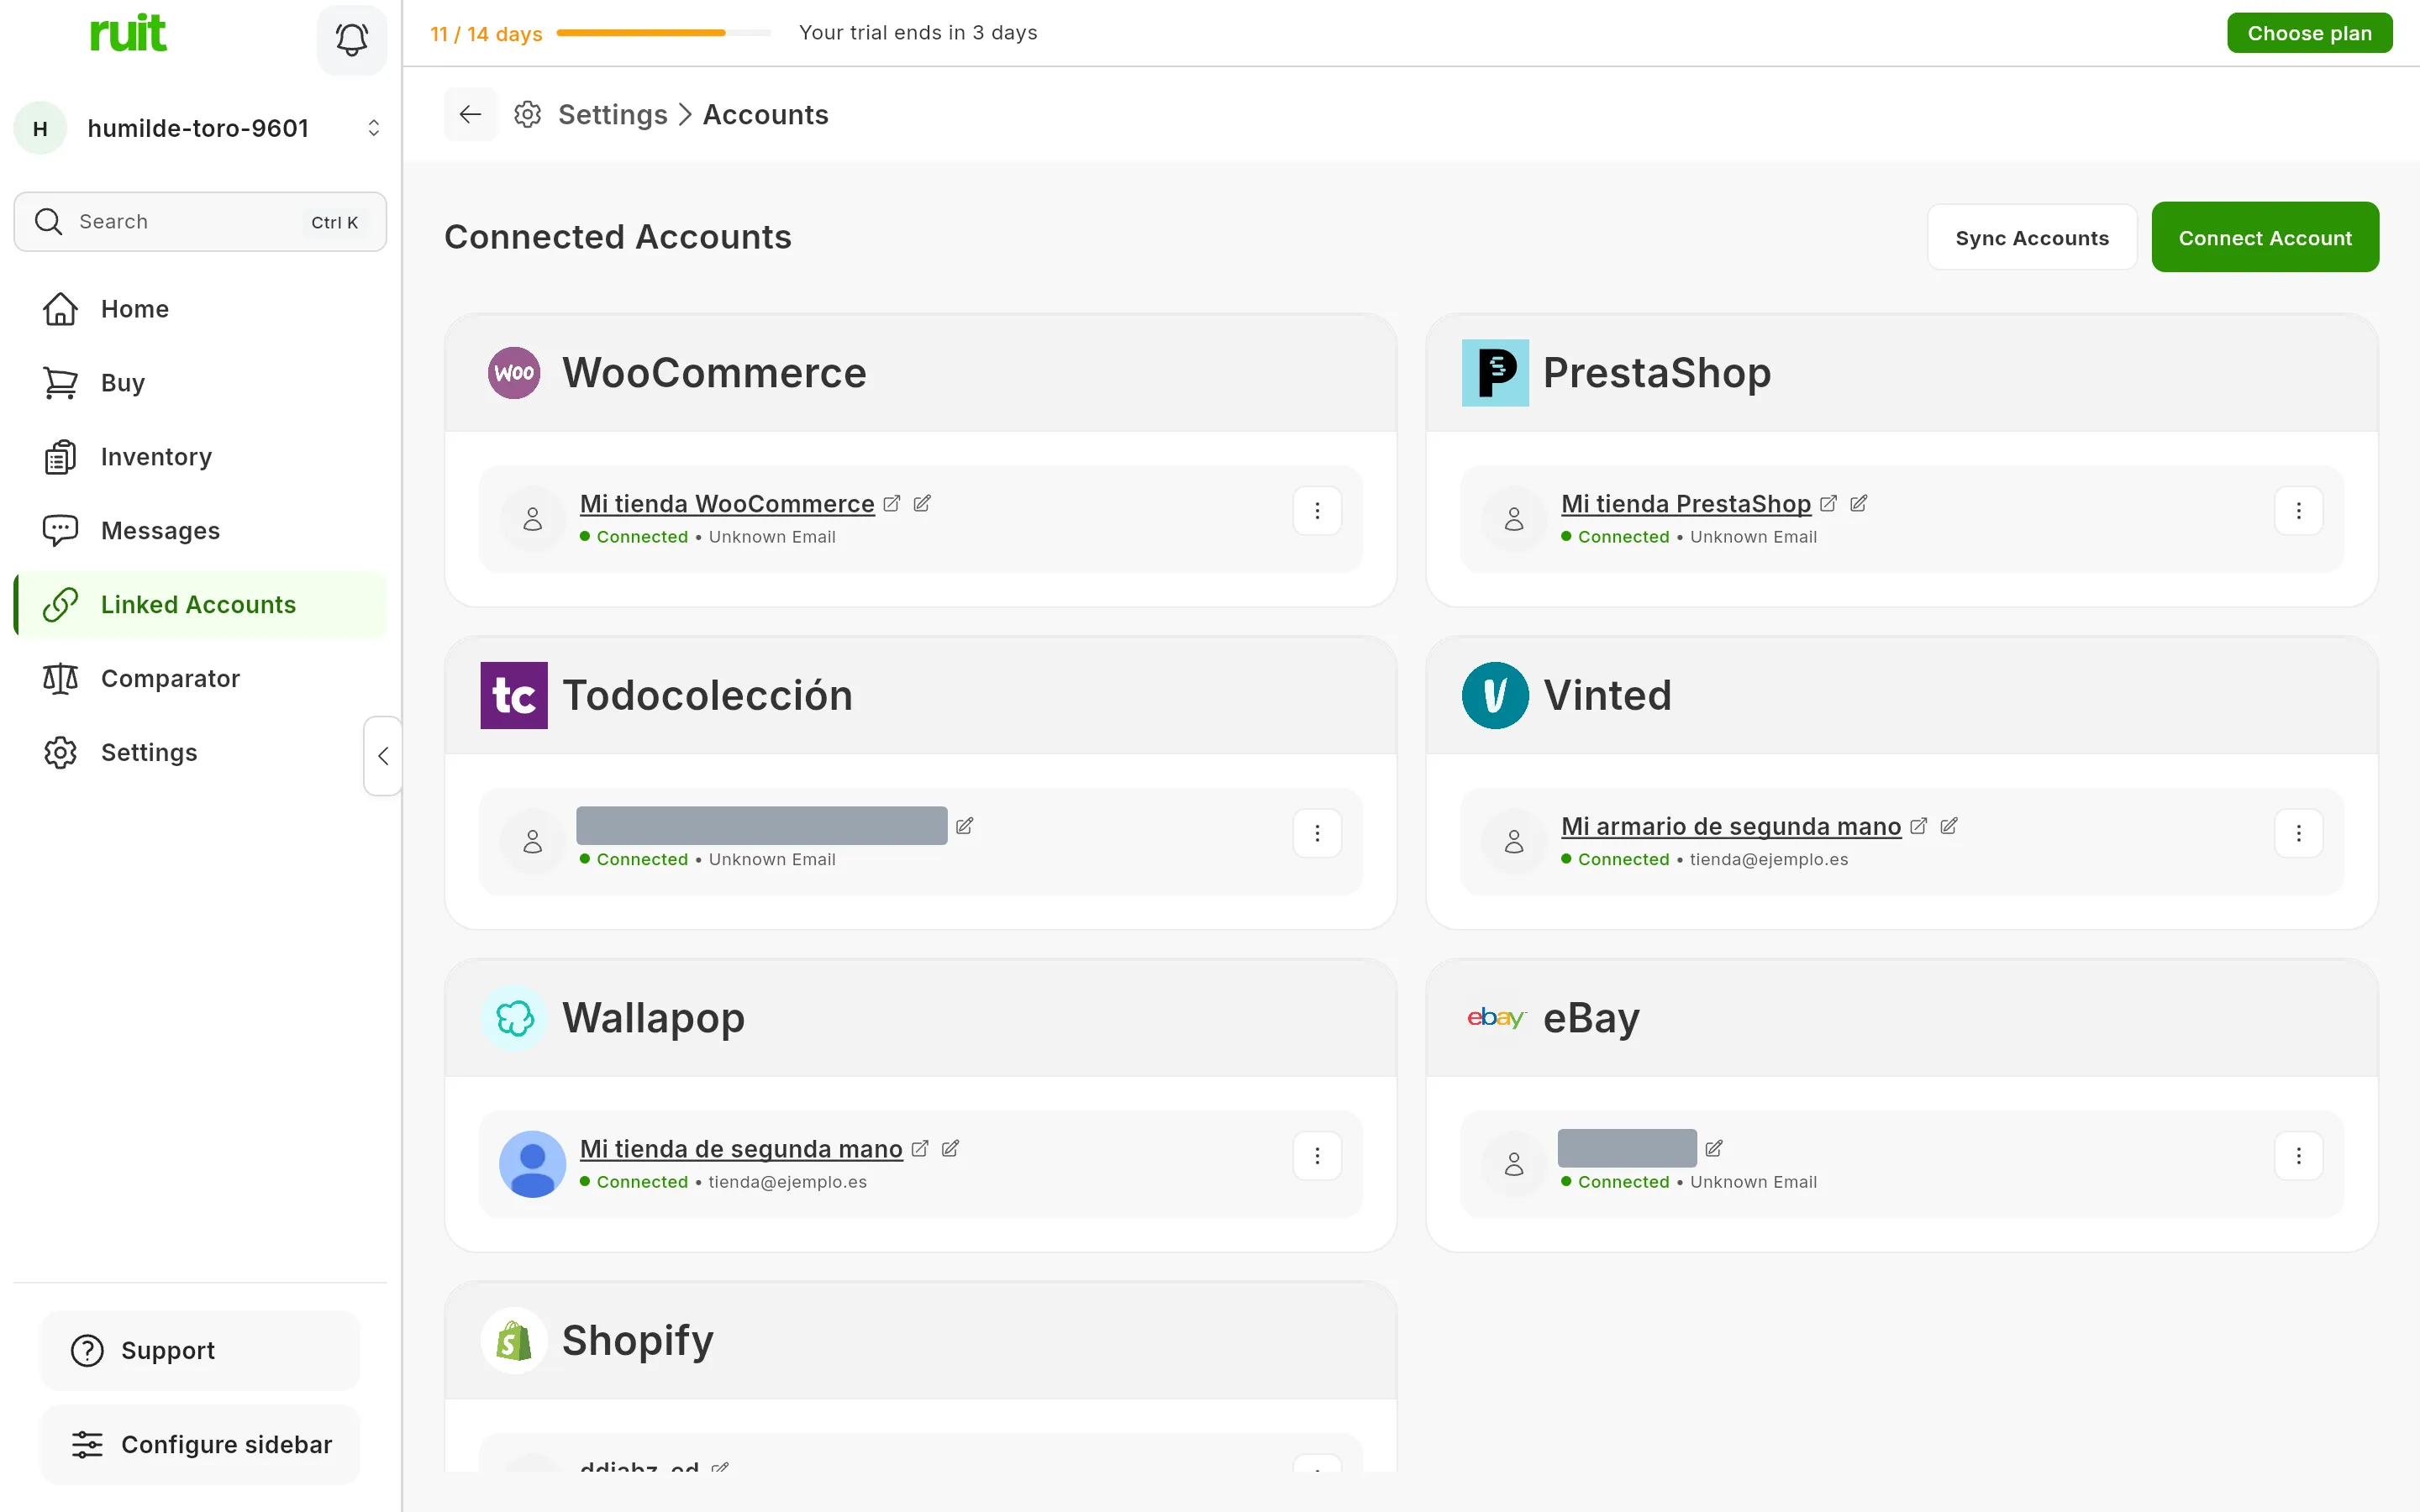Open Settings from the sidebar menu
2420x1512 pixels.
pyautogui.click(x=200, y=753)
